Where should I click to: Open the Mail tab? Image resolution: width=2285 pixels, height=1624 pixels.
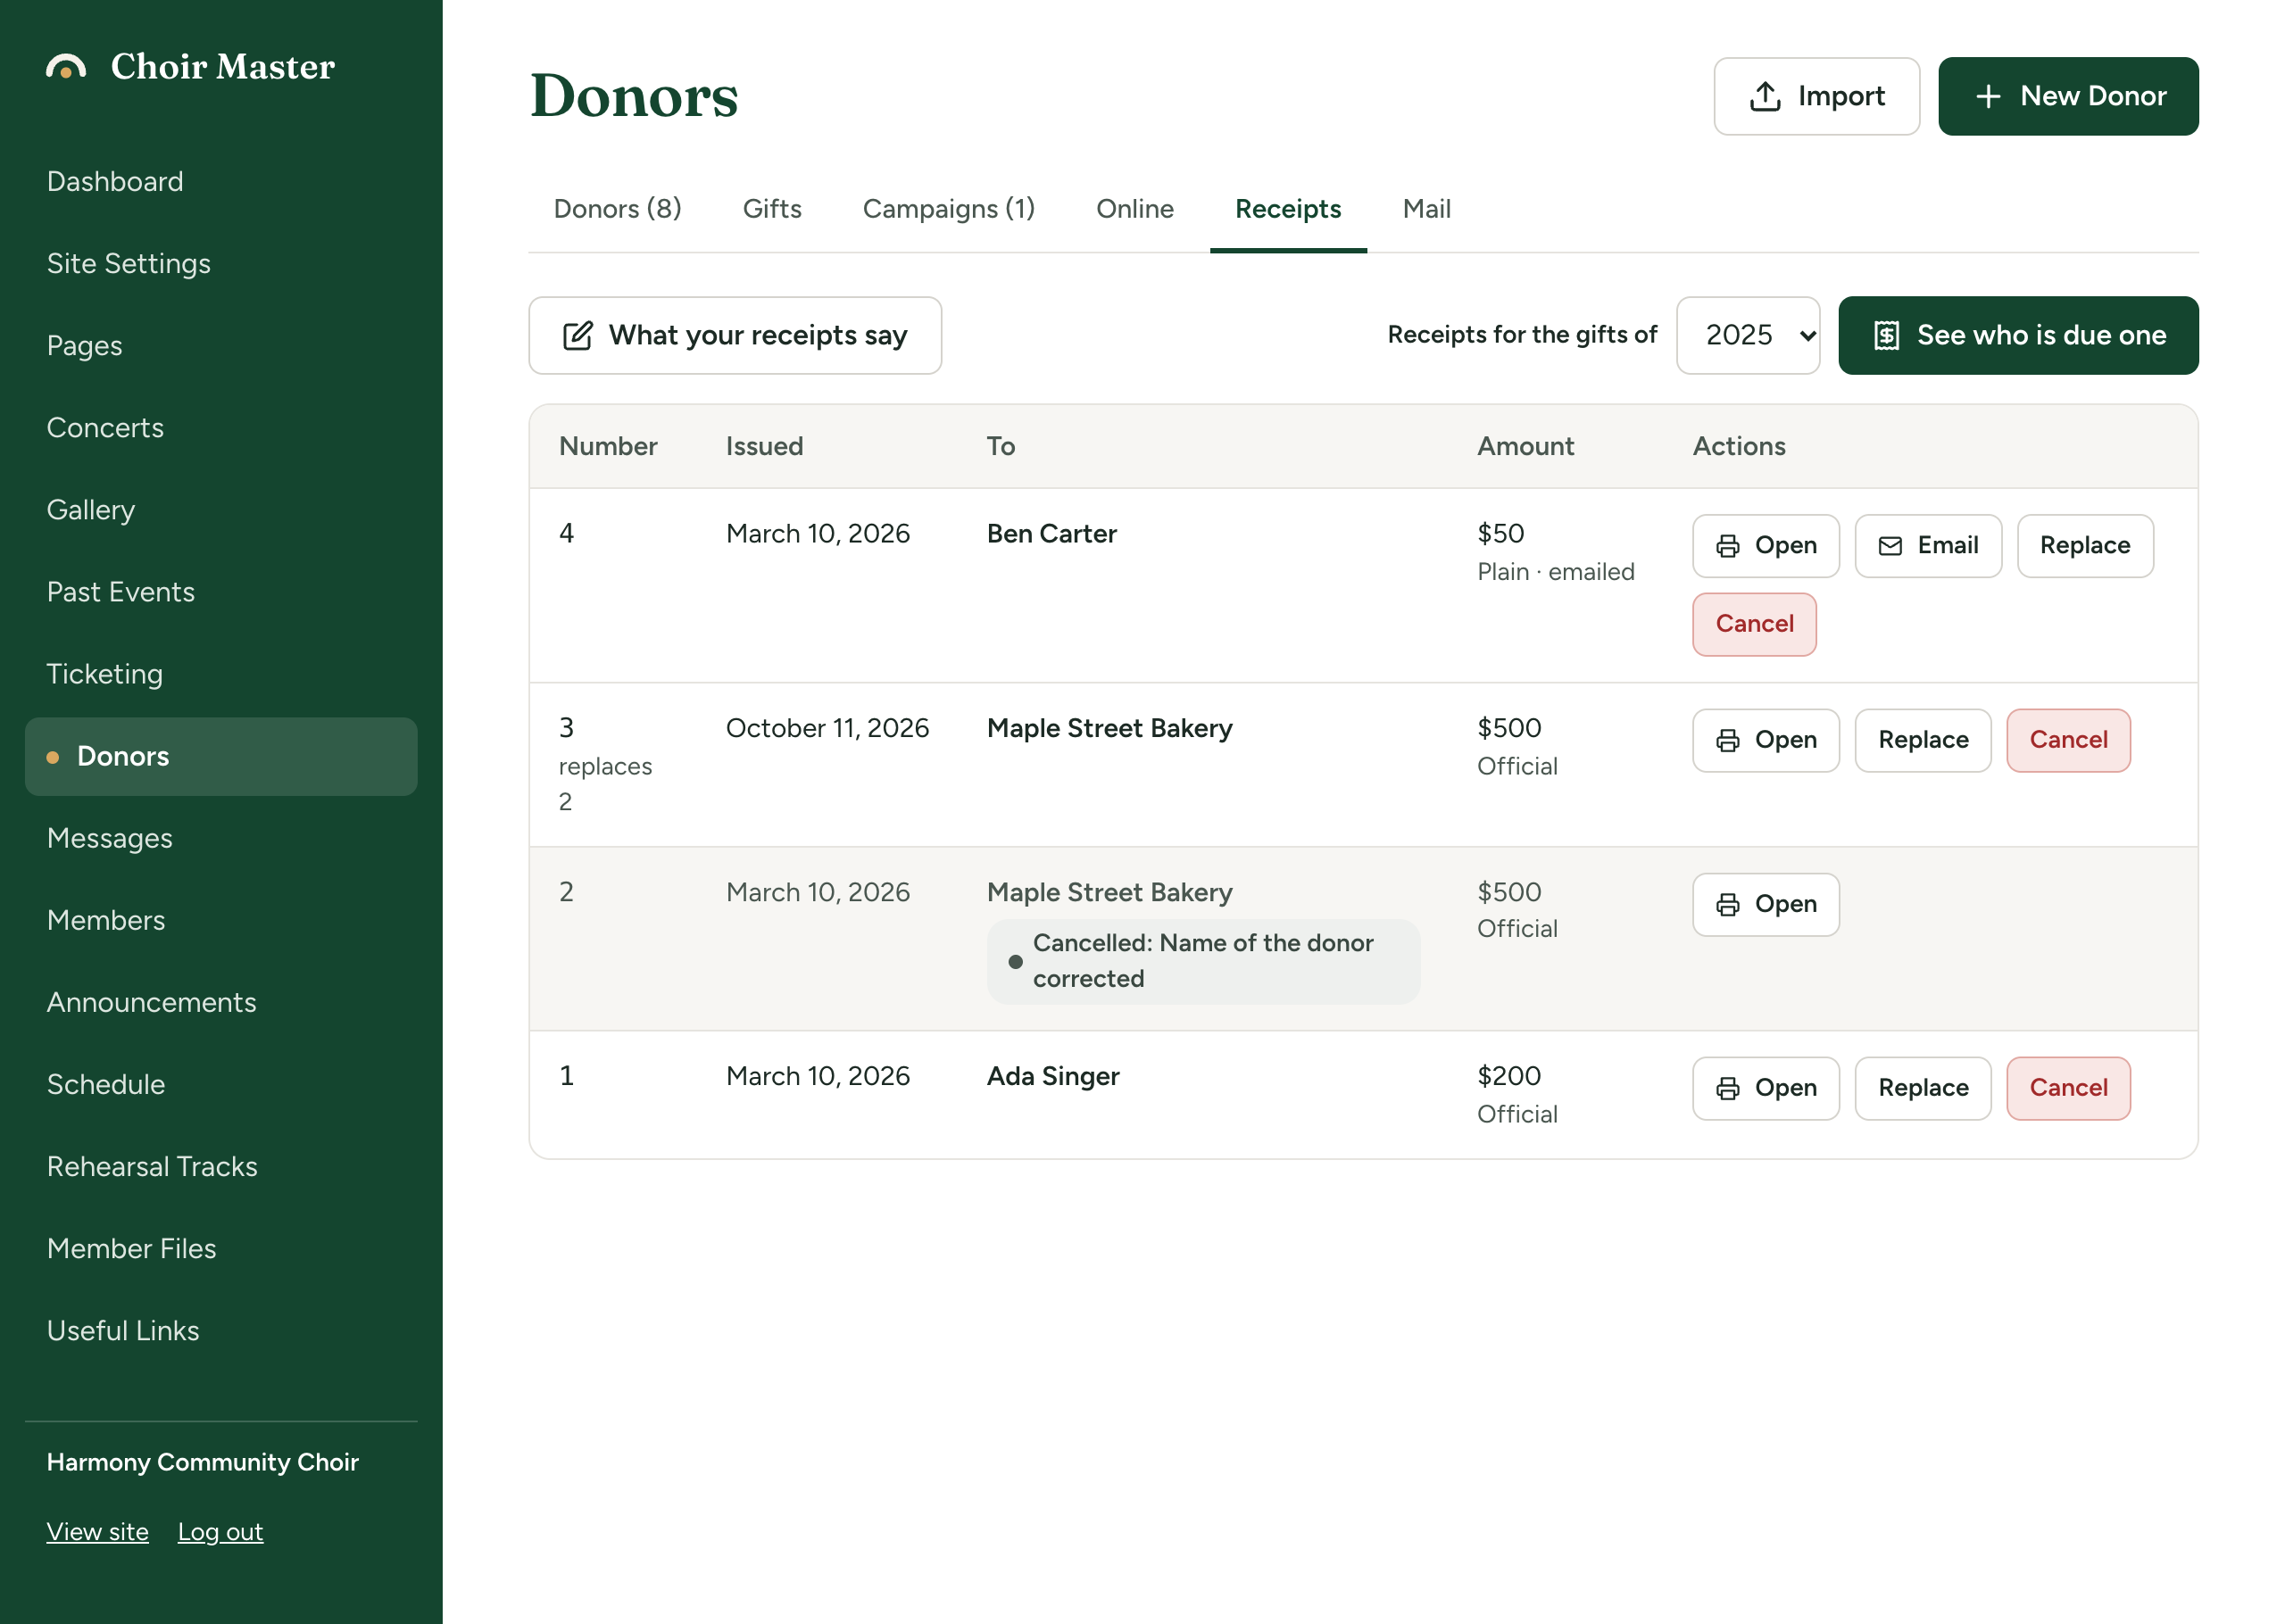[x=1426, y=209]
